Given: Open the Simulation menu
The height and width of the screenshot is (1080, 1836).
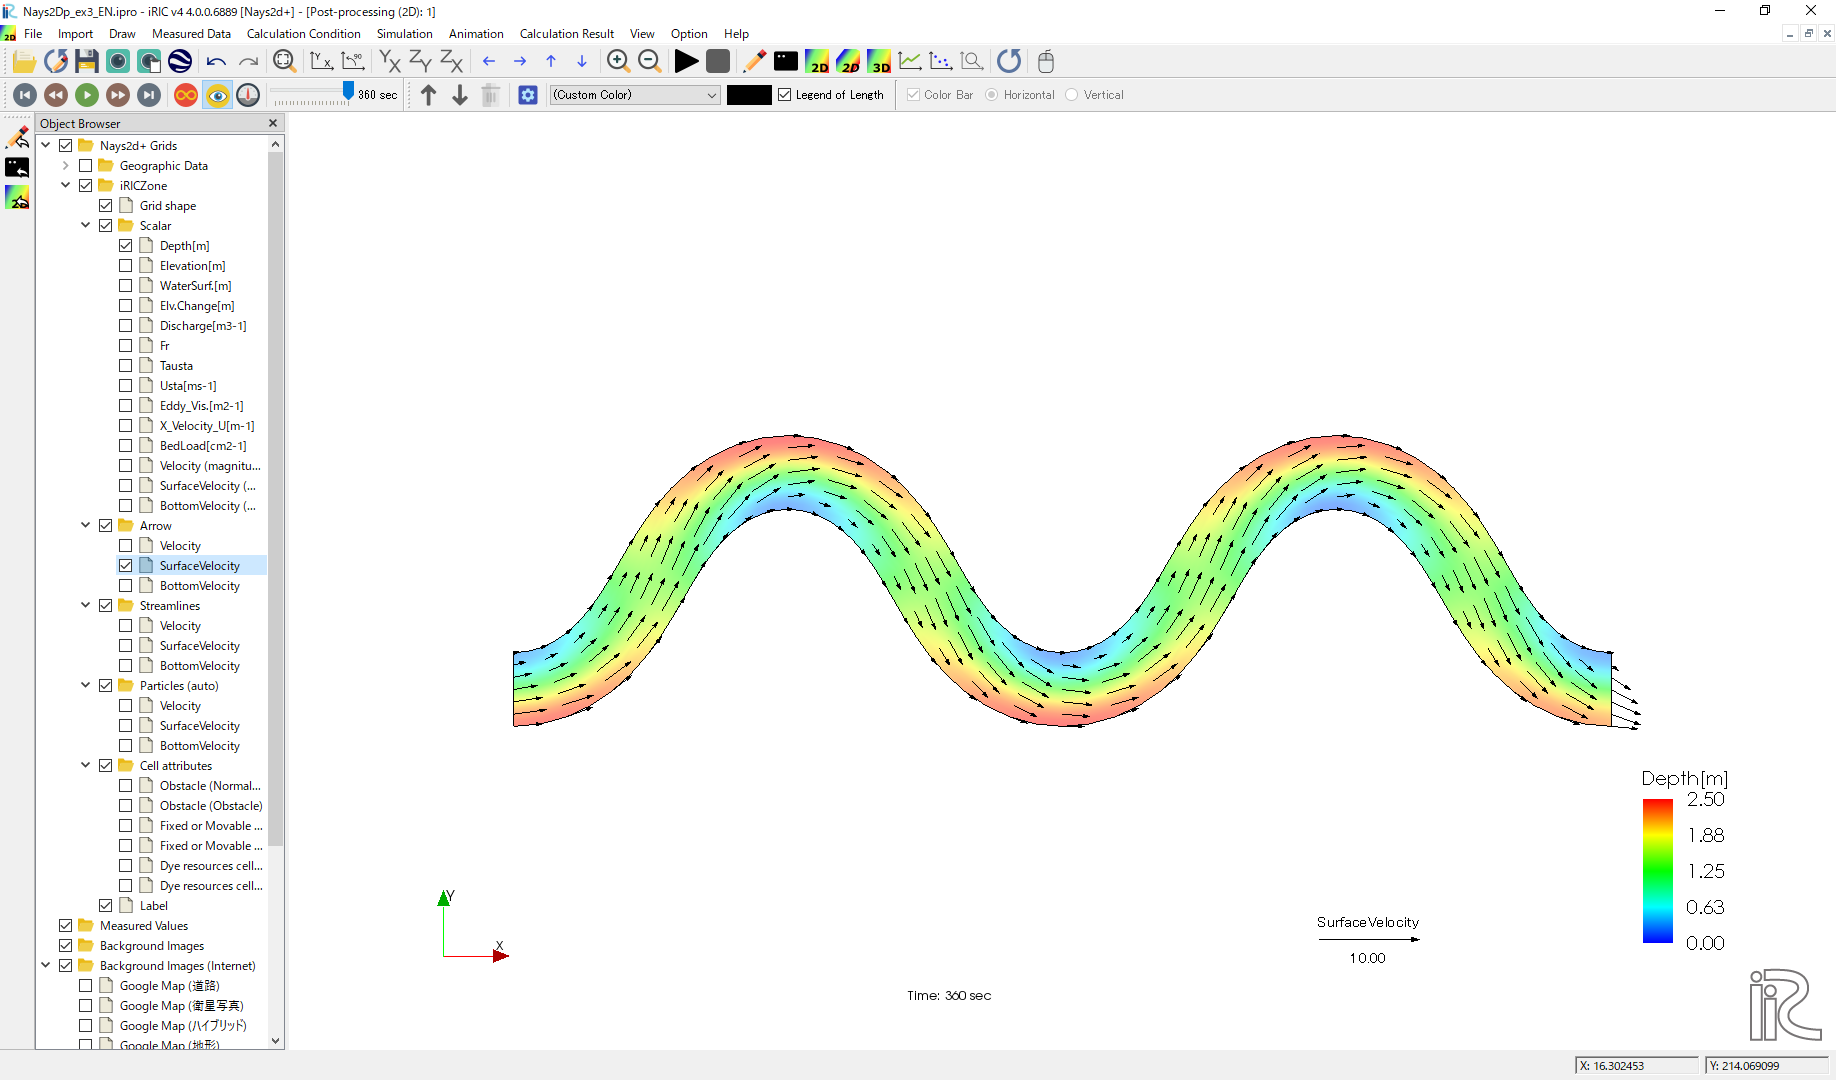Looking at the screenshot, I should click(404, 34).
